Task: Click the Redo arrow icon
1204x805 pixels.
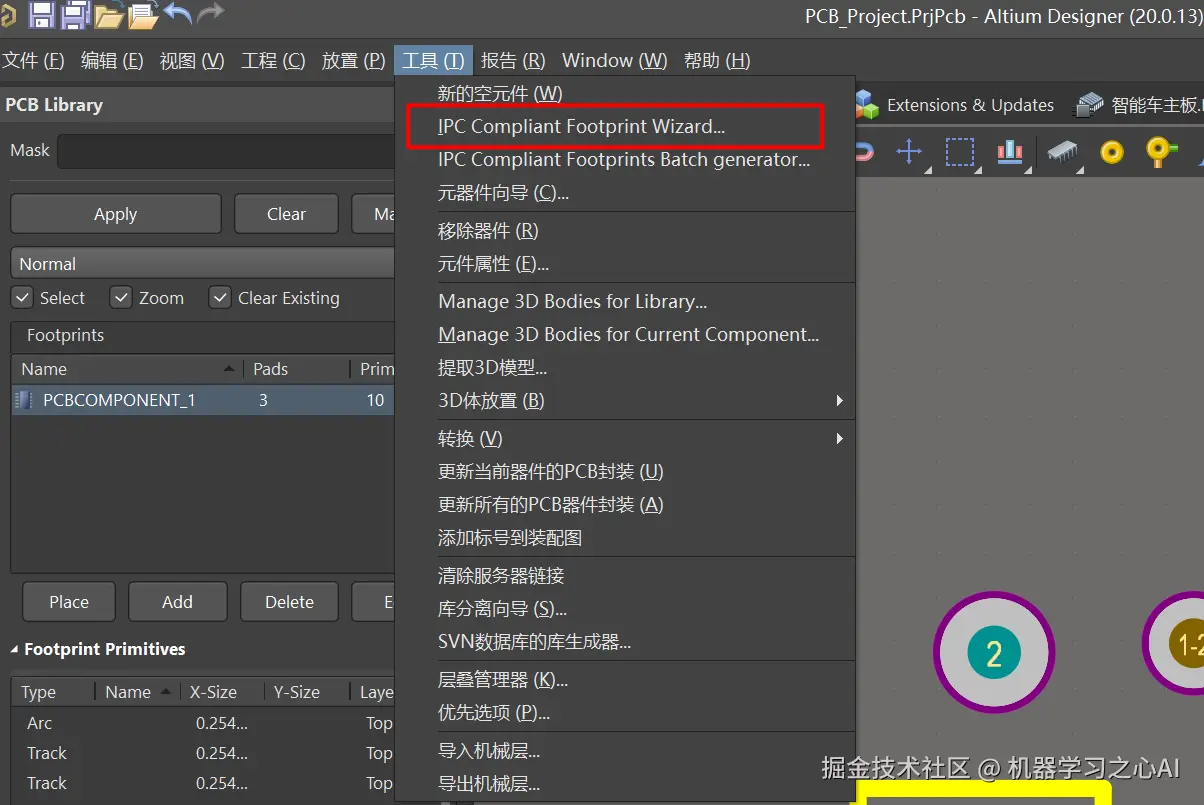Action: point(210,13)
